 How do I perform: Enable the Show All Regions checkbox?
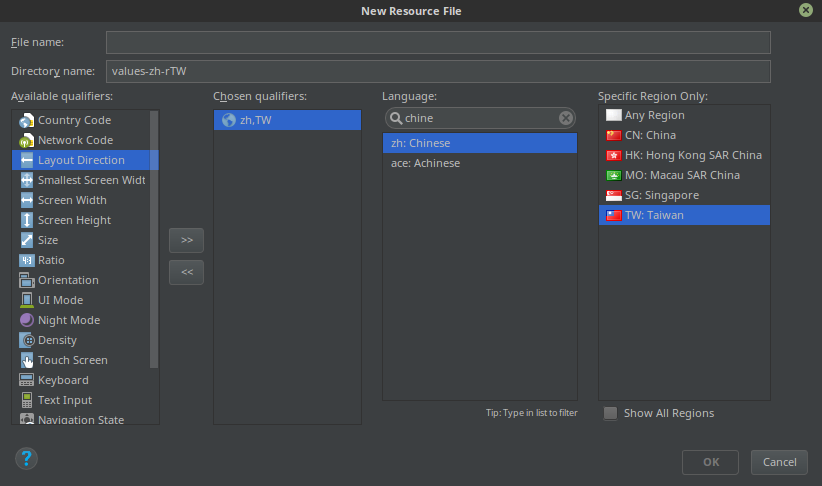click(611, 413)
